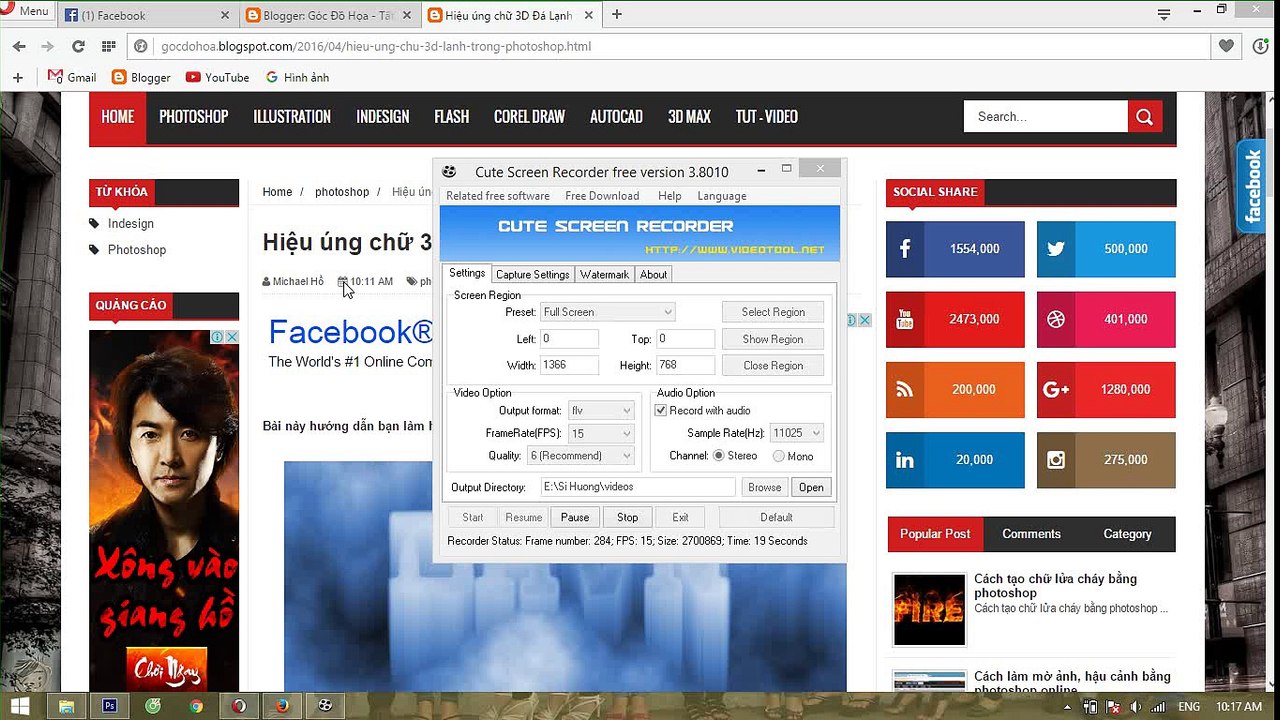Click the taskbar volume icon
This screenshot has width=1280, height=720.
[1136, 707]
